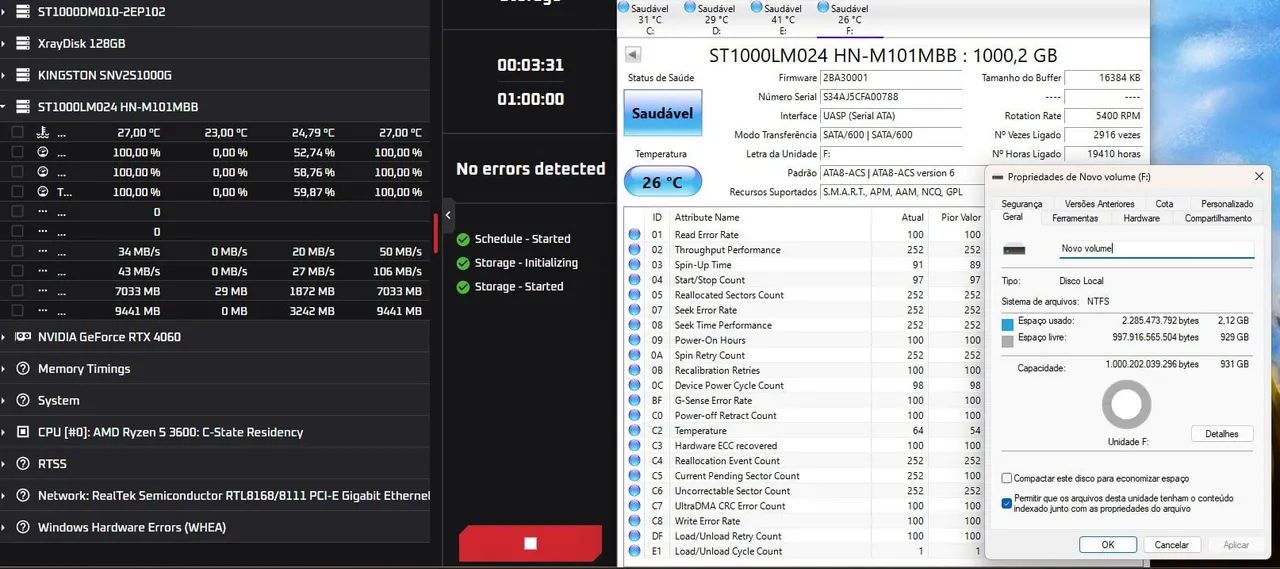Click the blue status orb for Read Error Rate
This screenshot has height=569, width=1280.
(634, 235)
